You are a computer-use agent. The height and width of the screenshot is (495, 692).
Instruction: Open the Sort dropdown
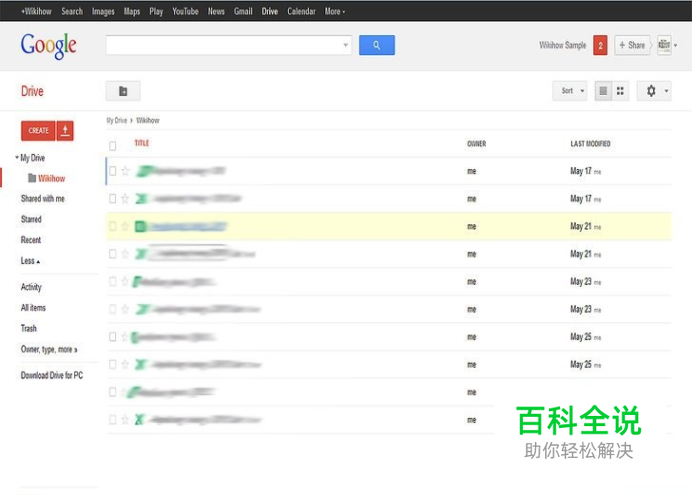[x=570, y=91]
